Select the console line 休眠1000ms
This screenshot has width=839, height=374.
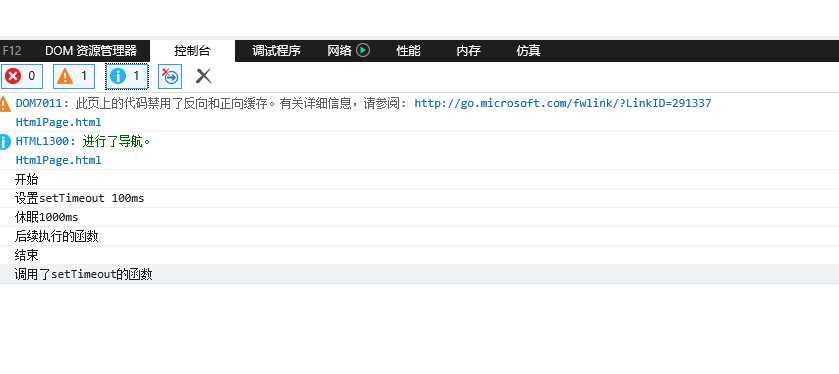pos(420,217)
